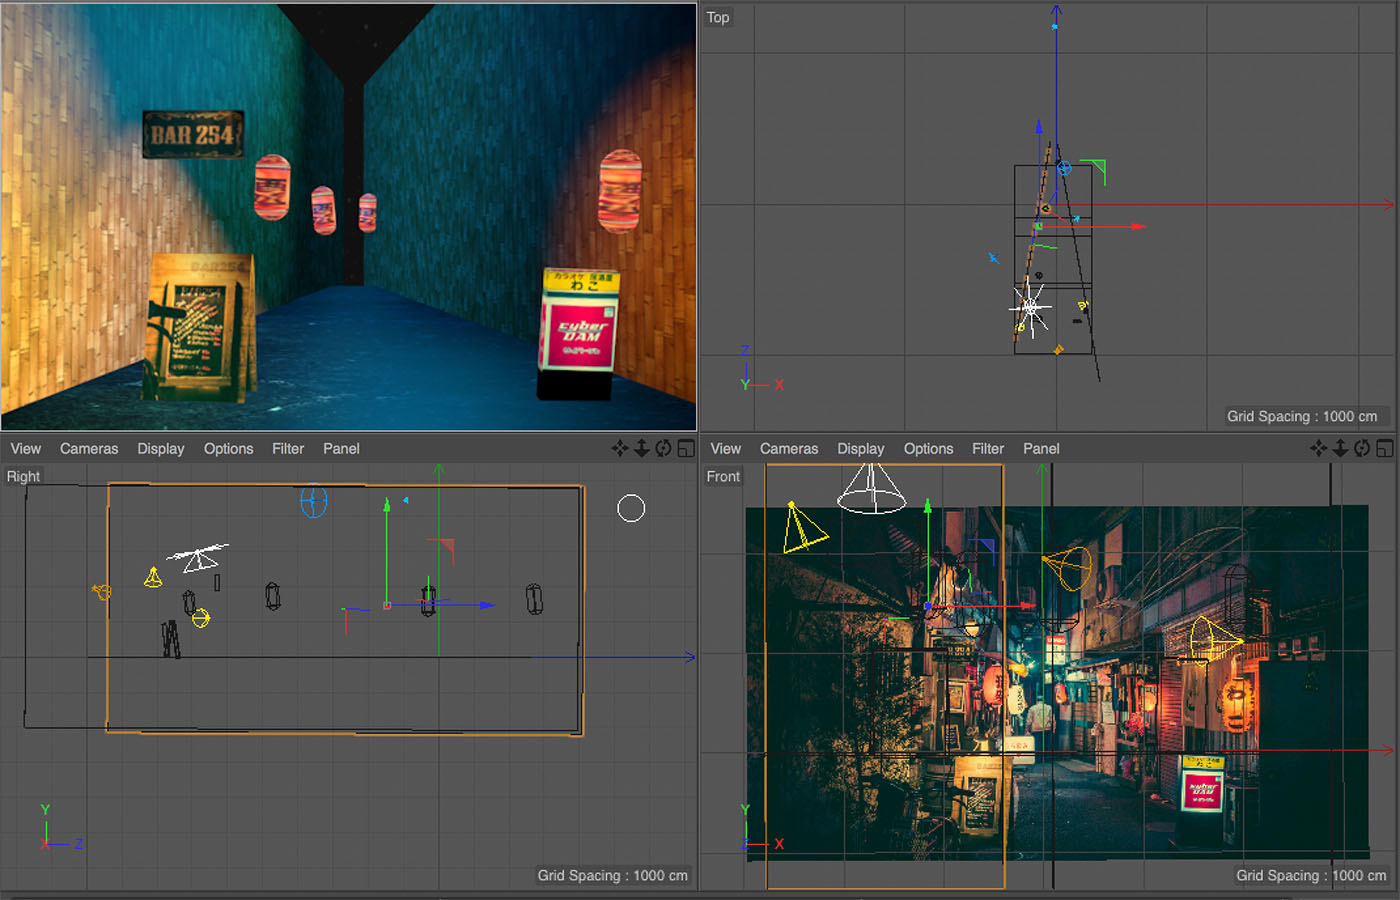Click the zoom view icon in Front viewport
Image resolution: width=1400 pixels, height=900 pixels.
[1341, 449]
